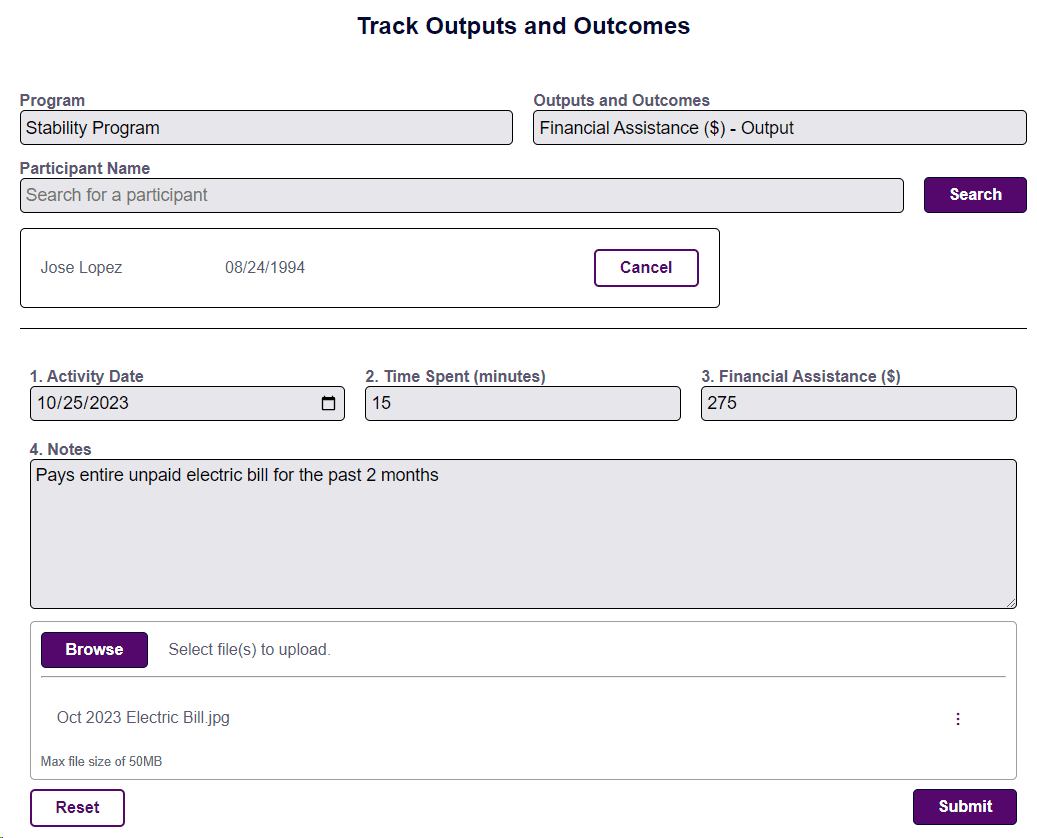Edit the Time Spent minutes field
Screen dimensions: 1037x838
[522, 404]
